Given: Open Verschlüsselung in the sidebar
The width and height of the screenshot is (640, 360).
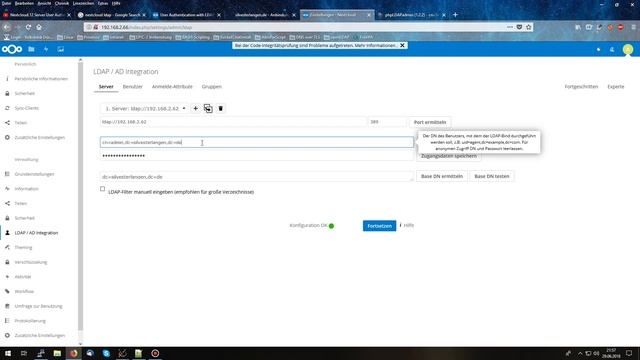Looking at the screenshot, I should point(31,262).
